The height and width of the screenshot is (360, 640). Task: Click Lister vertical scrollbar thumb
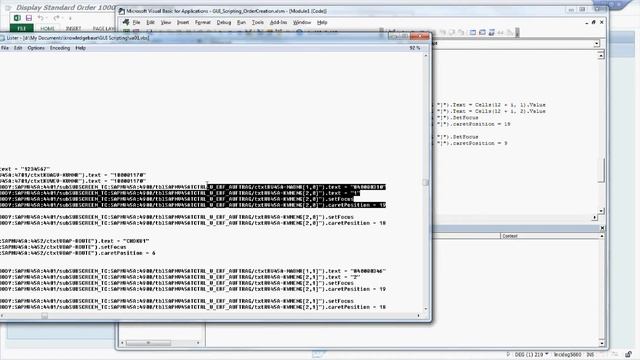tap(425, 182)
